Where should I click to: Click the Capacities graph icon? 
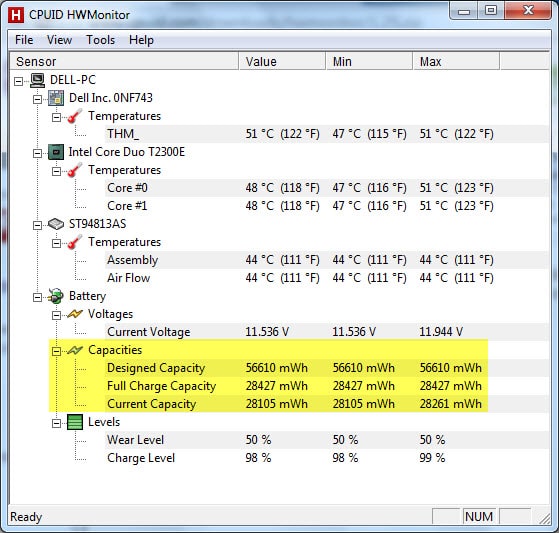click(75, 350)
